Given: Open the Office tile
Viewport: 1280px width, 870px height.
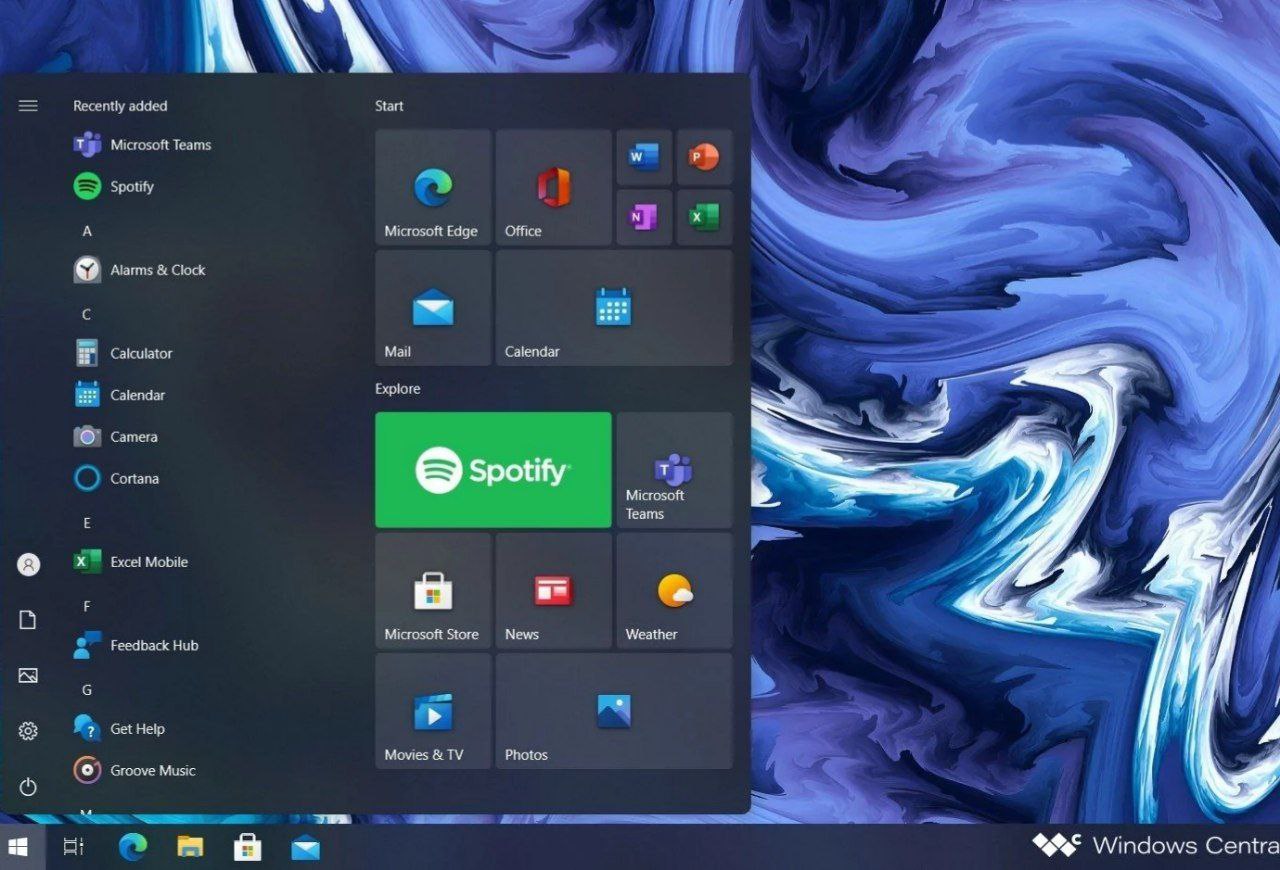Looking at the screenshot, I should (553, 187).
